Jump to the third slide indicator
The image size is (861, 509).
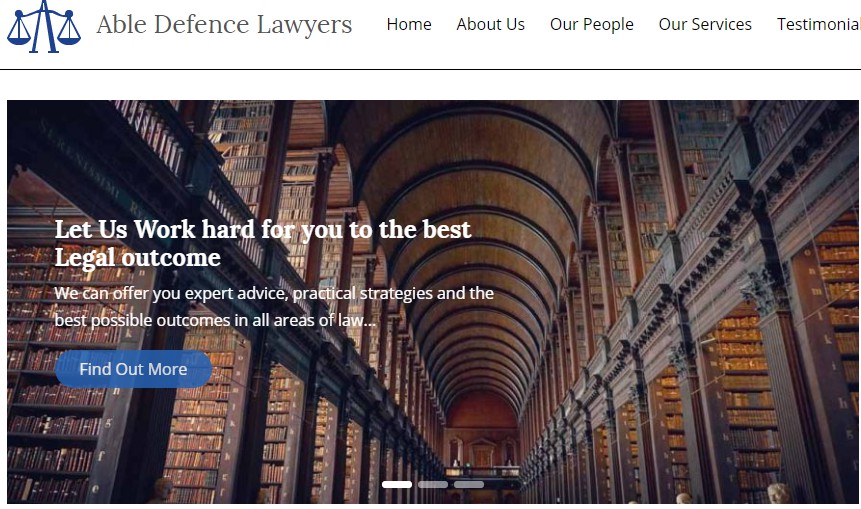[x=469, y=484]
